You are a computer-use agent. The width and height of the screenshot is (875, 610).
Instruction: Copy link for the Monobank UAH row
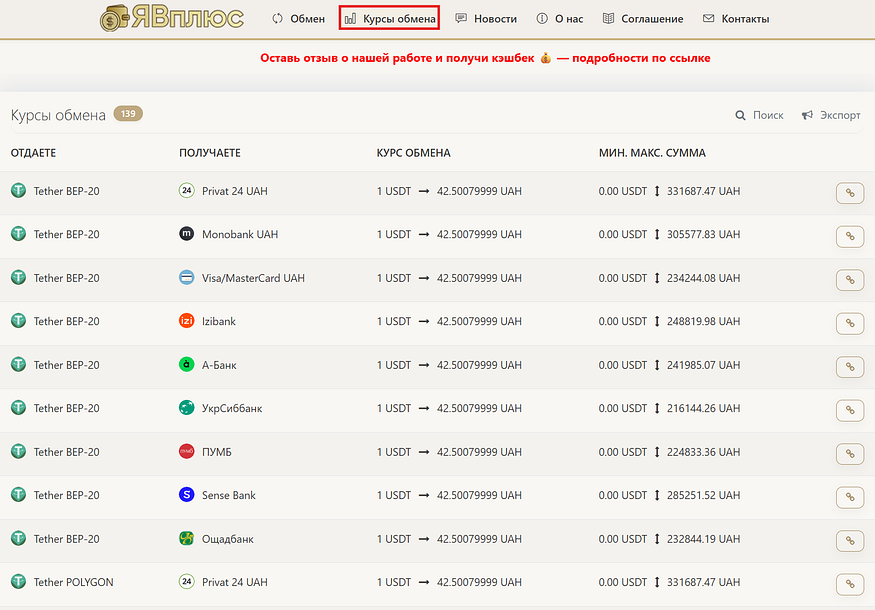(850, 237)
